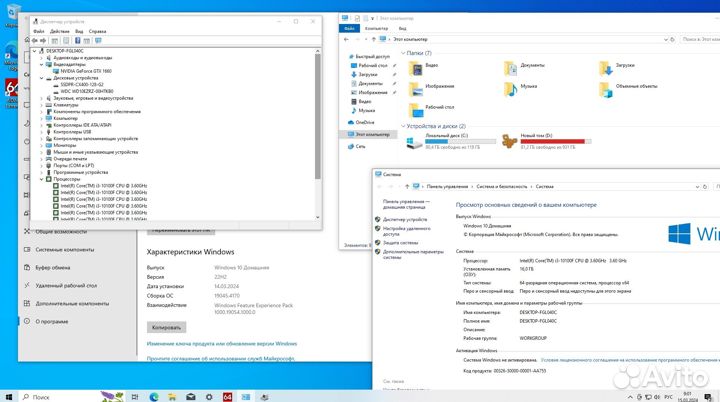Click the monitor-shaped scan hardware icon in Device Manager
Image resolution: width=720 pixels, height=402 pixels.
click(98, 40)
